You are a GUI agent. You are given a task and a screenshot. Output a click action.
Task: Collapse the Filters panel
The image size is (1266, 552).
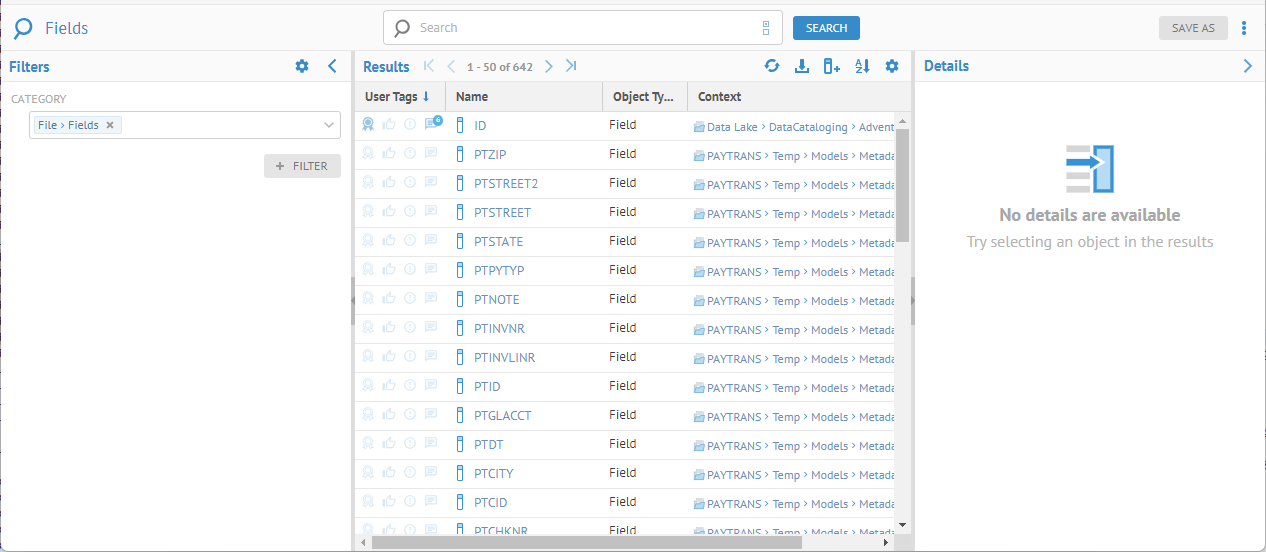[x=333, y=66]
